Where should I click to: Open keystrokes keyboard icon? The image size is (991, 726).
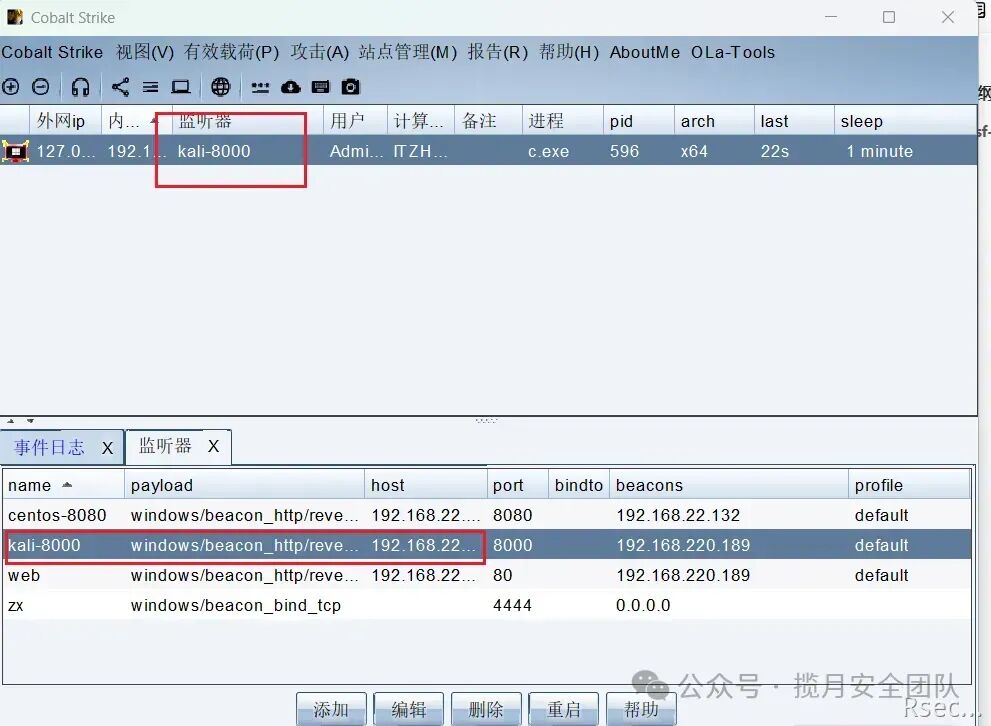(x=320, y=87)
